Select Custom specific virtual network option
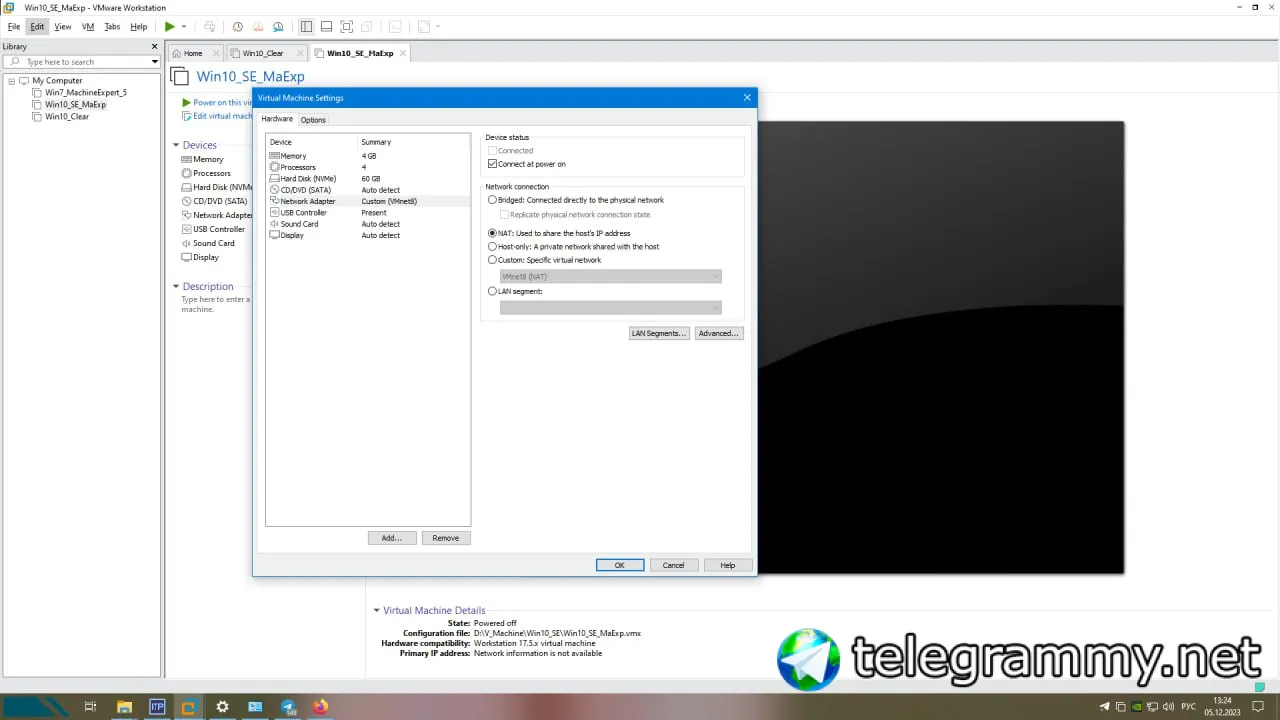This screenshot has width=1280, height=720. click(x=492, y=260)
